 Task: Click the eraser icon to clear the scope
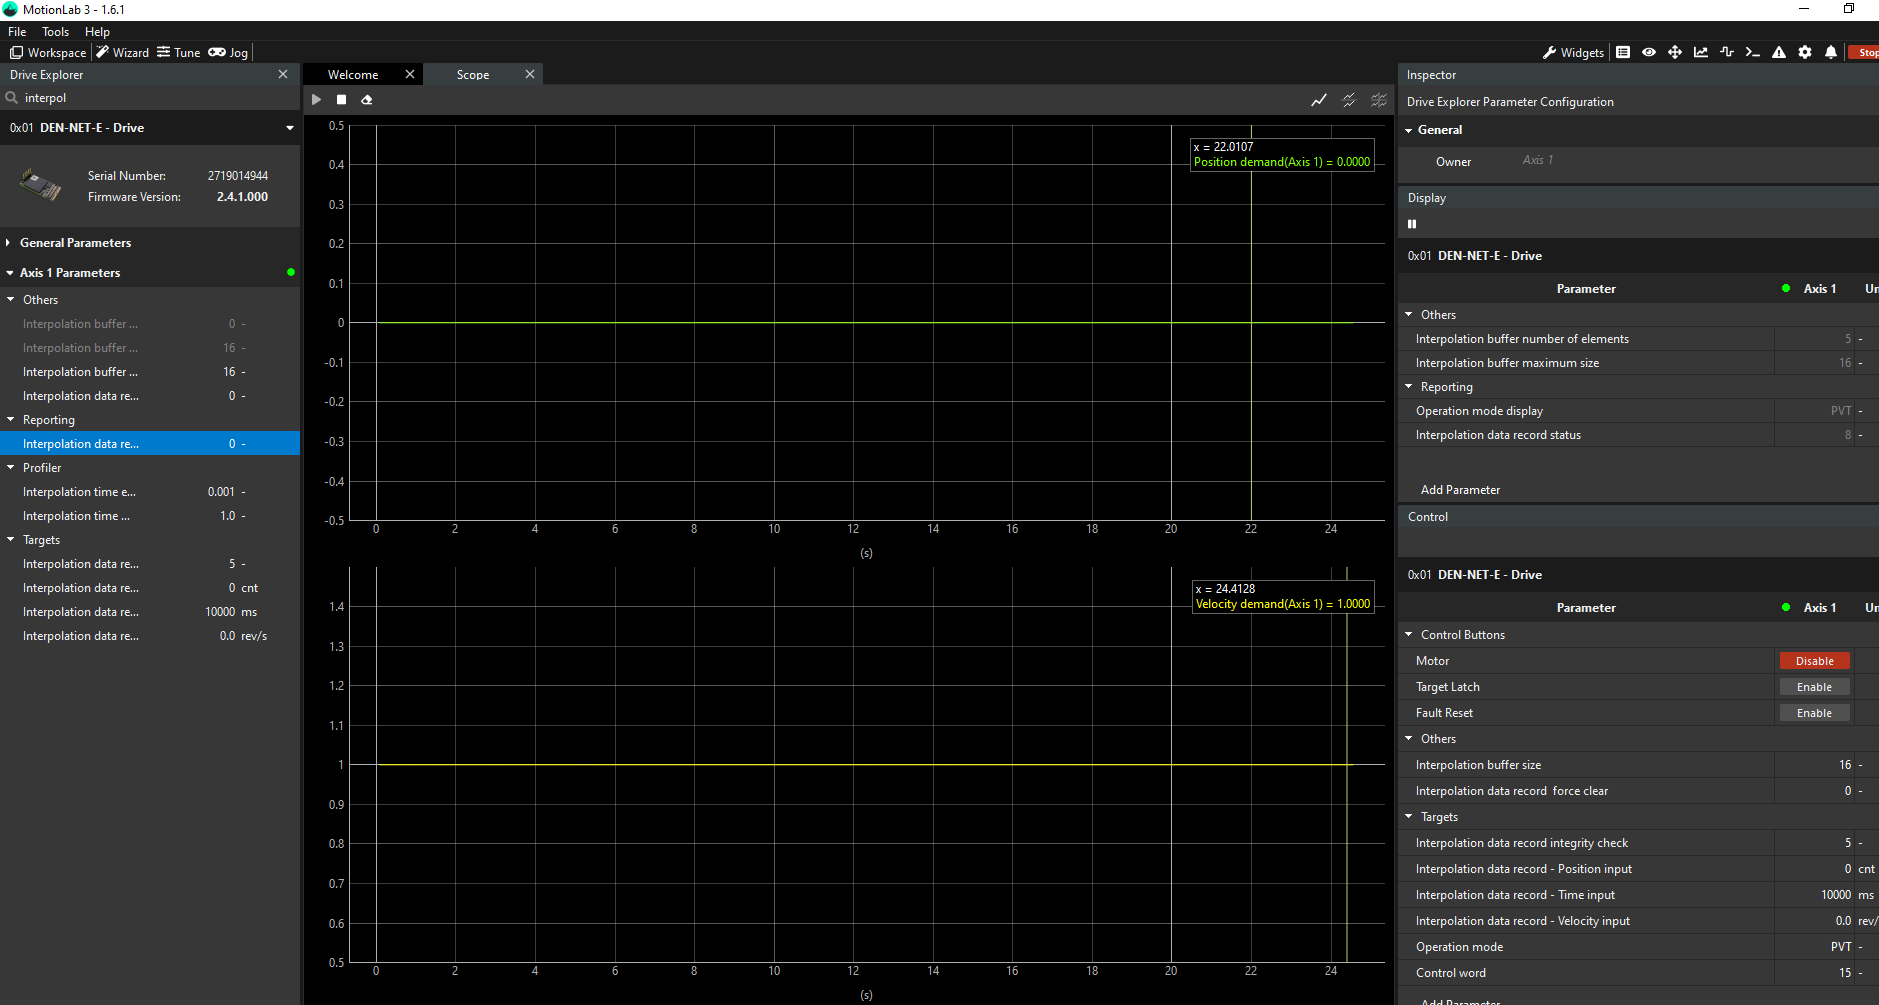tap(367, 100)
